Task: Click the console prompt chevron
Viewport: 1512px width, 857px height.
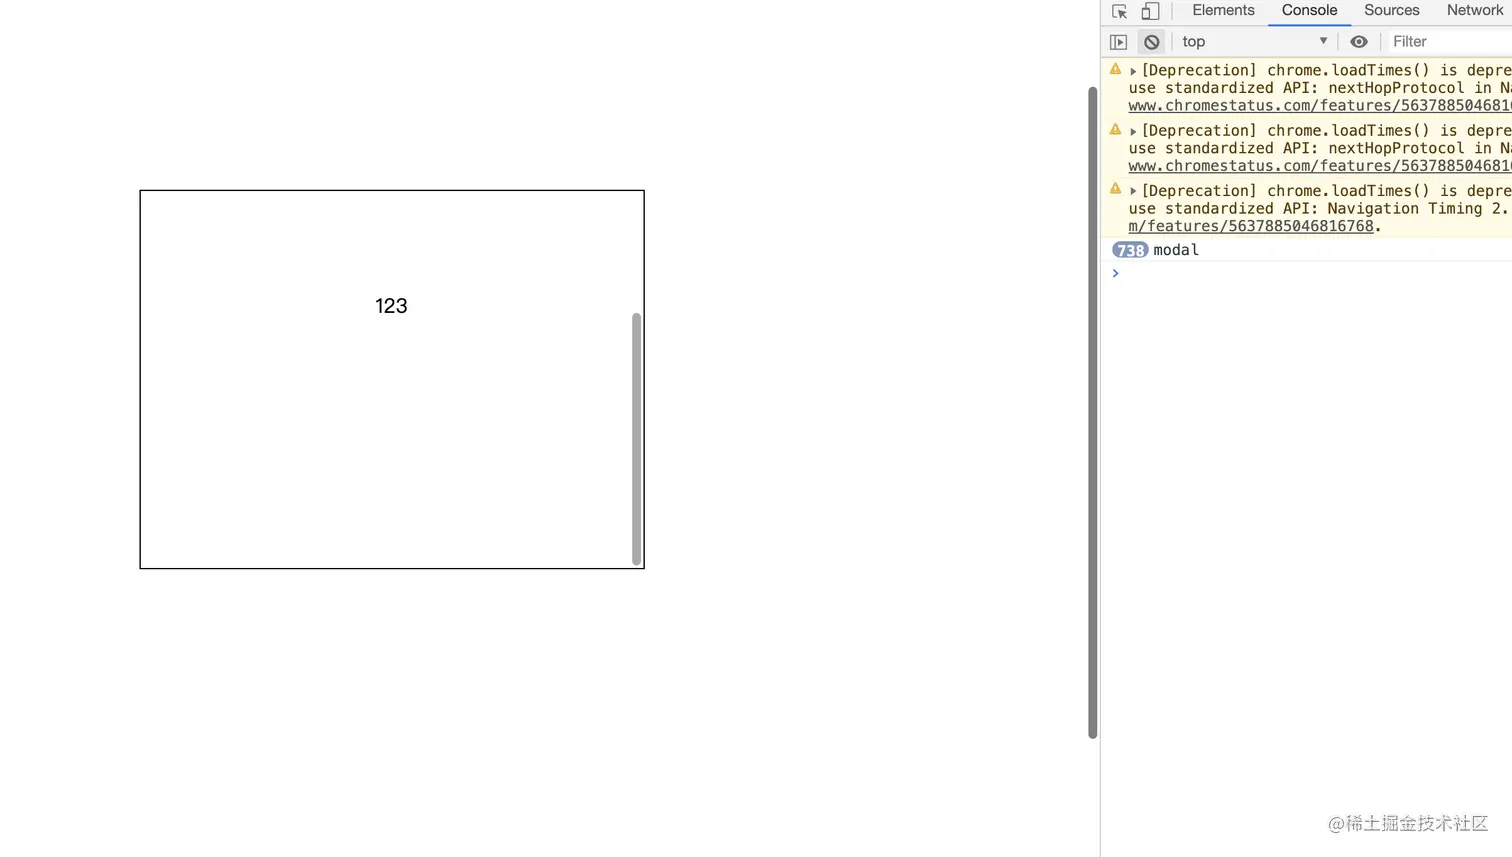Action: (x=1115, y=273)
